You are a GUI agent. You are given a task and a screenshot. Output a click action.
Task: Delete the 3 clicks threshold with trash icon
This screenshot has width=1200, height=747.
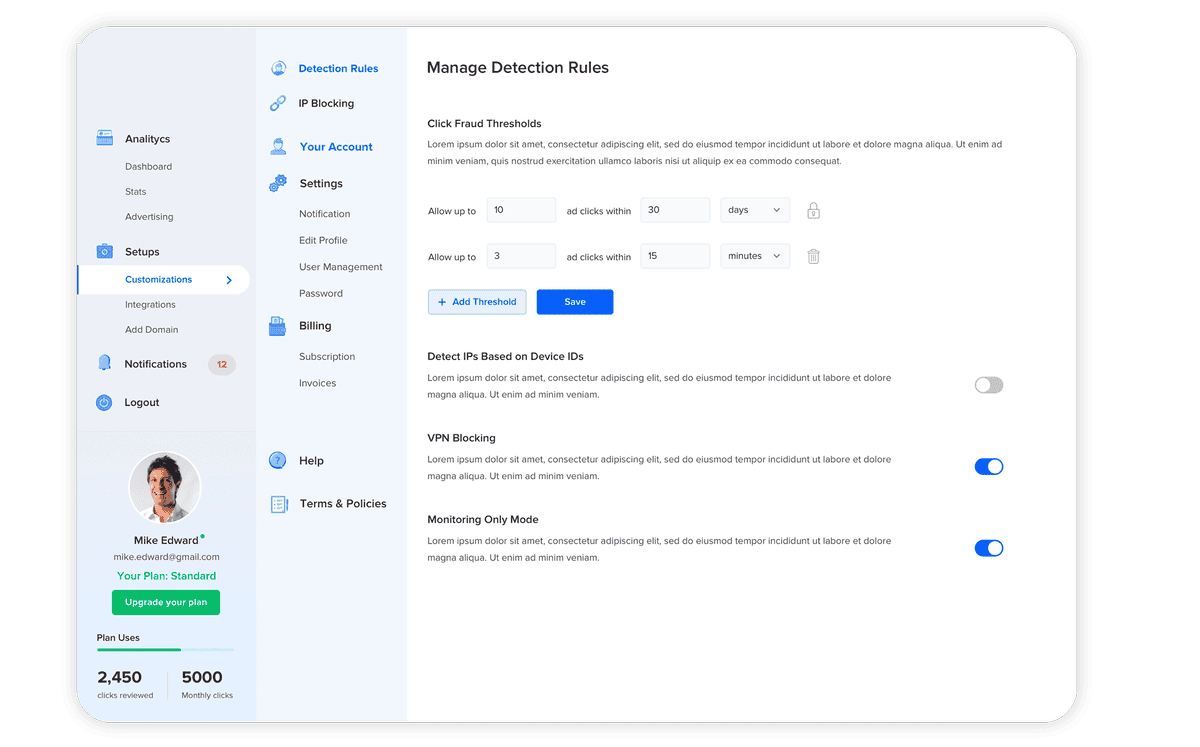point(813,256)
